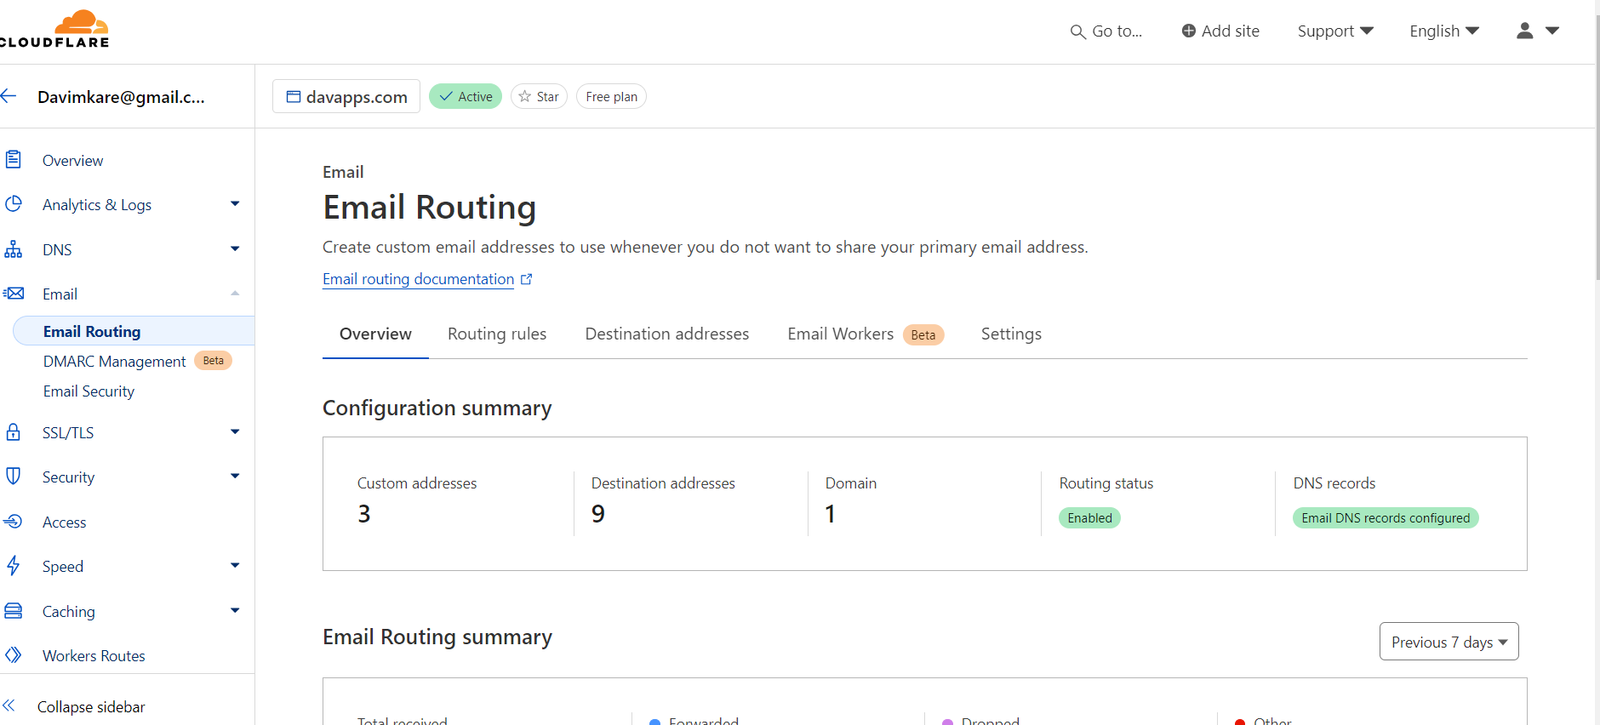The image size is (1600, 725).
Task: Switch to the Overview tab
Action: click(x=375, y=334)
